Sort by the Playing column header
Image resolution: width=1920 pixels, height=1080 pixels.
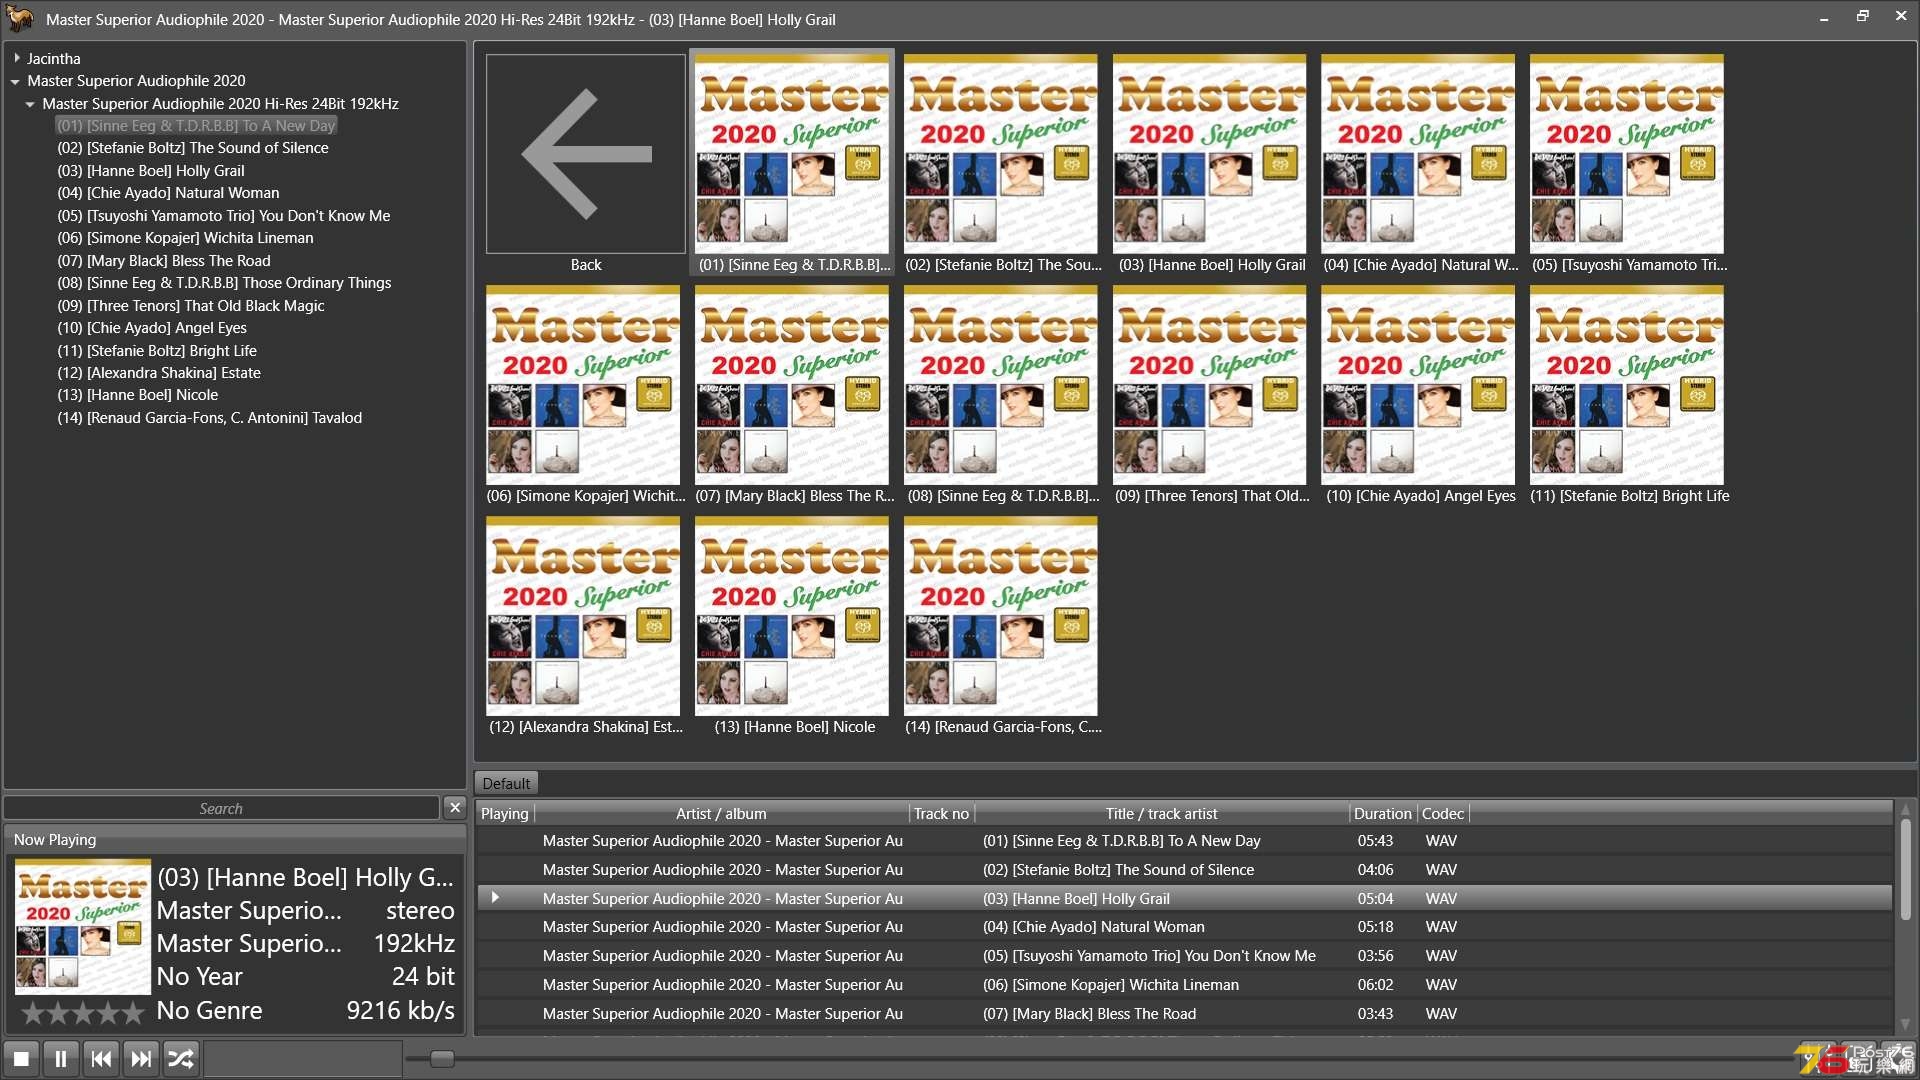click(x=505, y=814)
